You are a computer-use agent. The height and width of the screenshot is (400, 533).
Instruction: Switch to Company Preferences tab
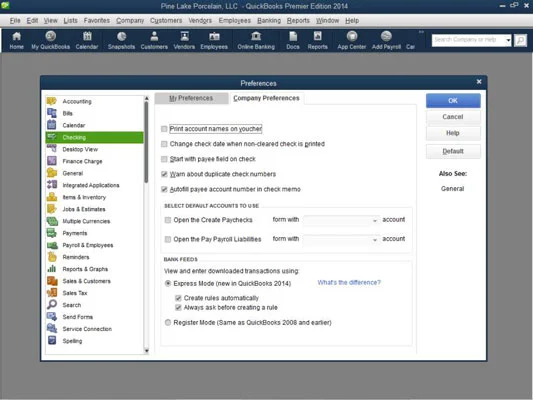click(266, 98)
